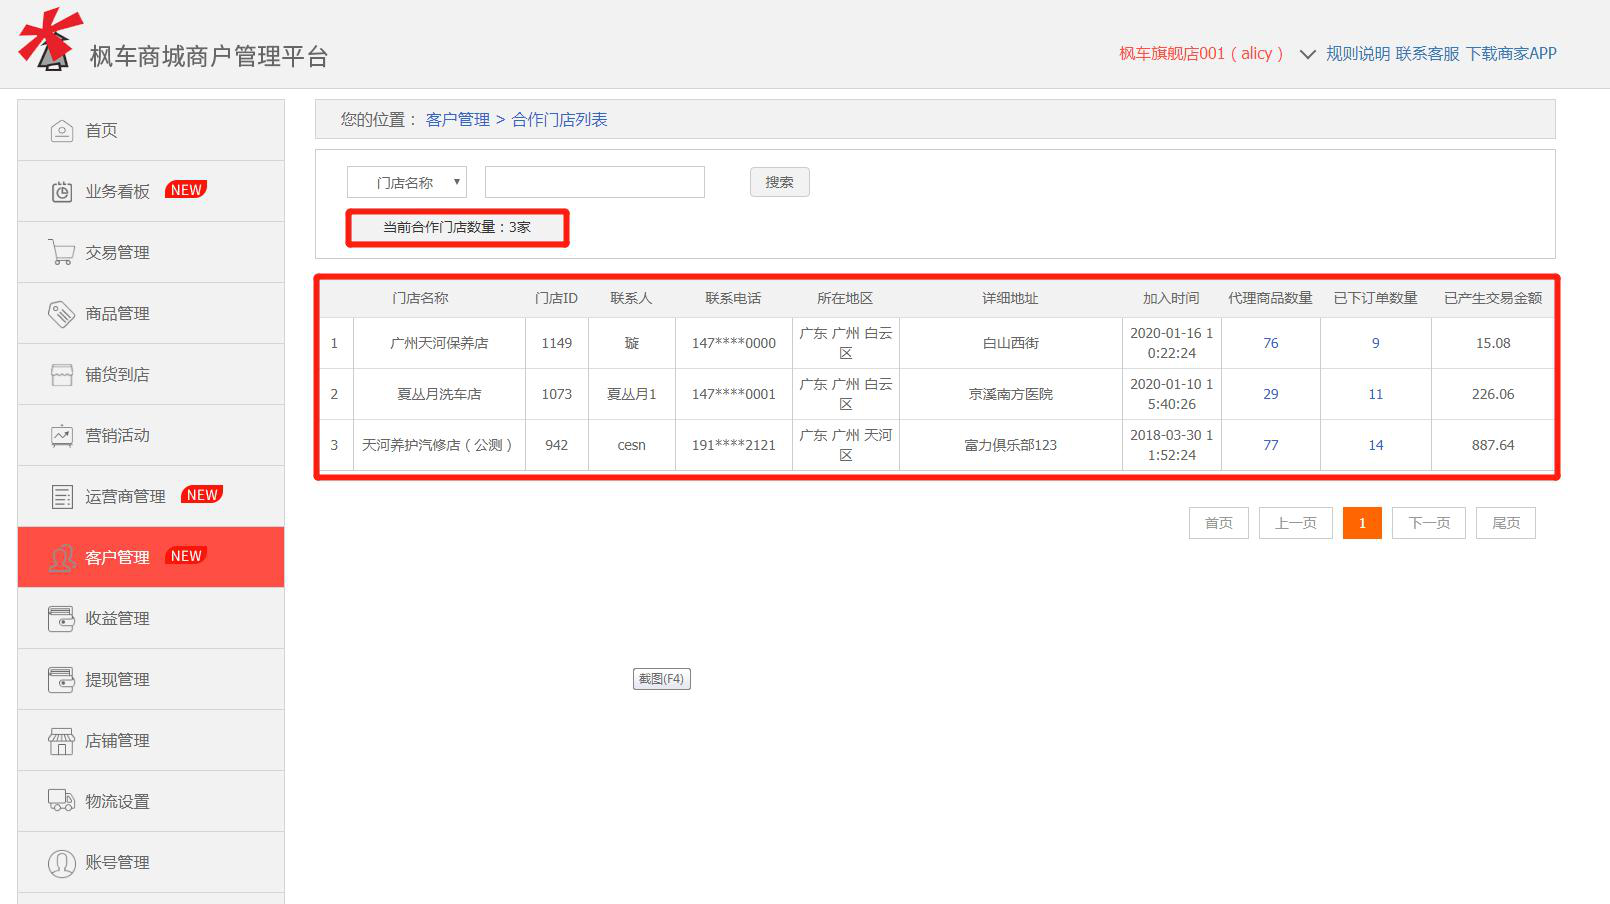The image size is (1610, 904).
Task: Expand the account dropdown arrow beside alicy
Action: [1307, 54]
